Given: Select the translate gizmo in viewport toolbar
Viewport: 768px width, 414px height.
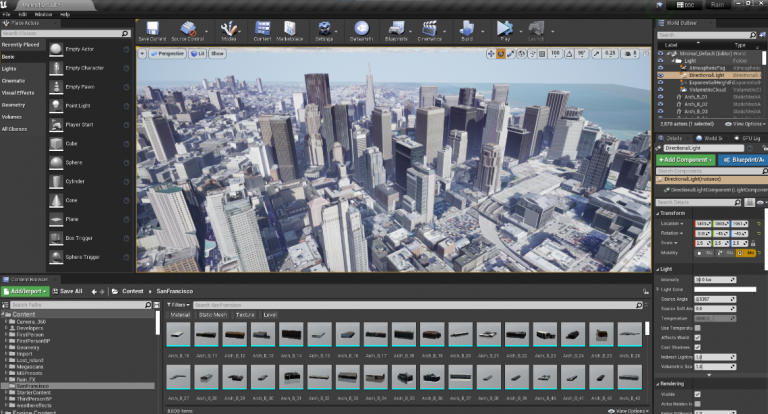Looking at the screenshot, I should point(491,54).
